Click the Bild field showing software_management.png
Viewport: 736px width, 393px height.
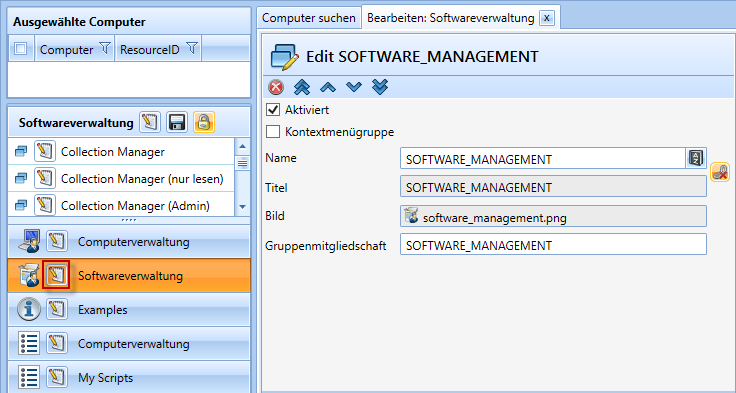(553, 217)
